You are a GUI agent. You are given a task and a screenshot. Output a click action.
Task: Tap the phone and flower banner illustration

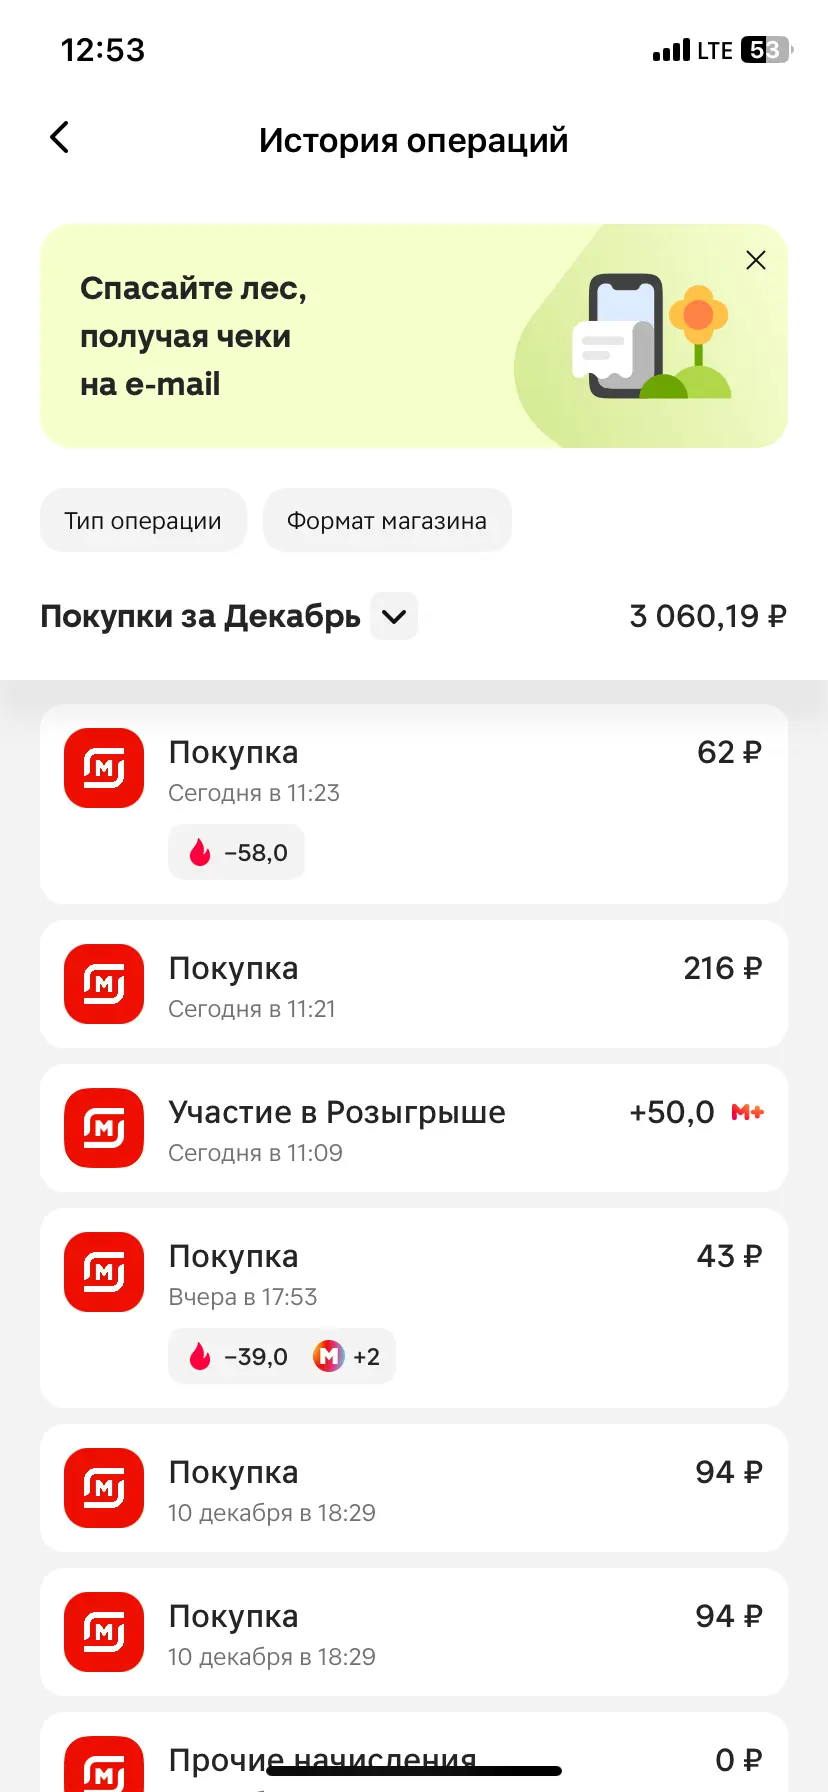652,337
